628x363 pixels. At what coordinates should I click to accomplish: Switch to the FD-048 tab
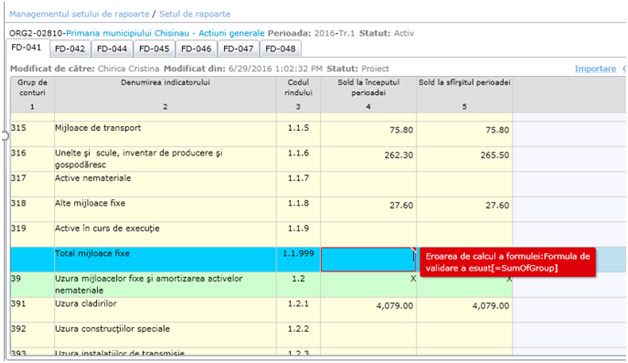[280, 49]
